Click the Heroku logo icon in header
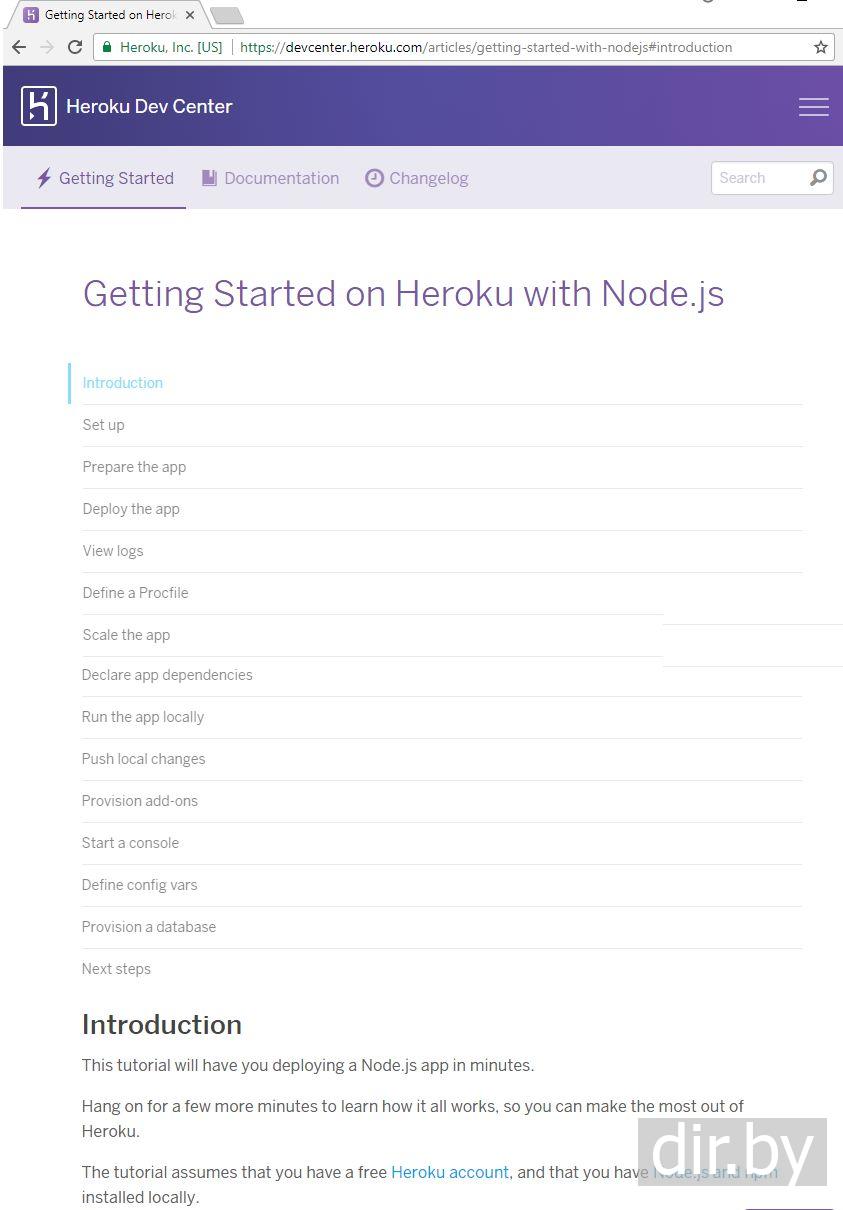The height and width of the screenshot is (1210, 843). 39,106
